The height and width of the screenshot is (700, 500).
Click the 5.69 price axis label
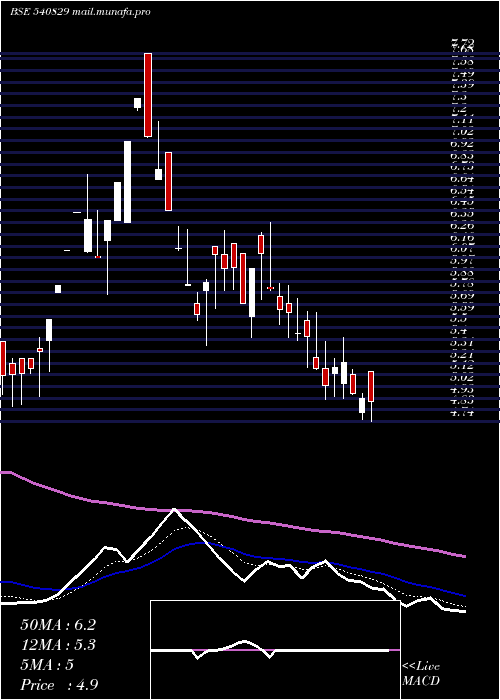pyautogui.click(x=462, y=295)
